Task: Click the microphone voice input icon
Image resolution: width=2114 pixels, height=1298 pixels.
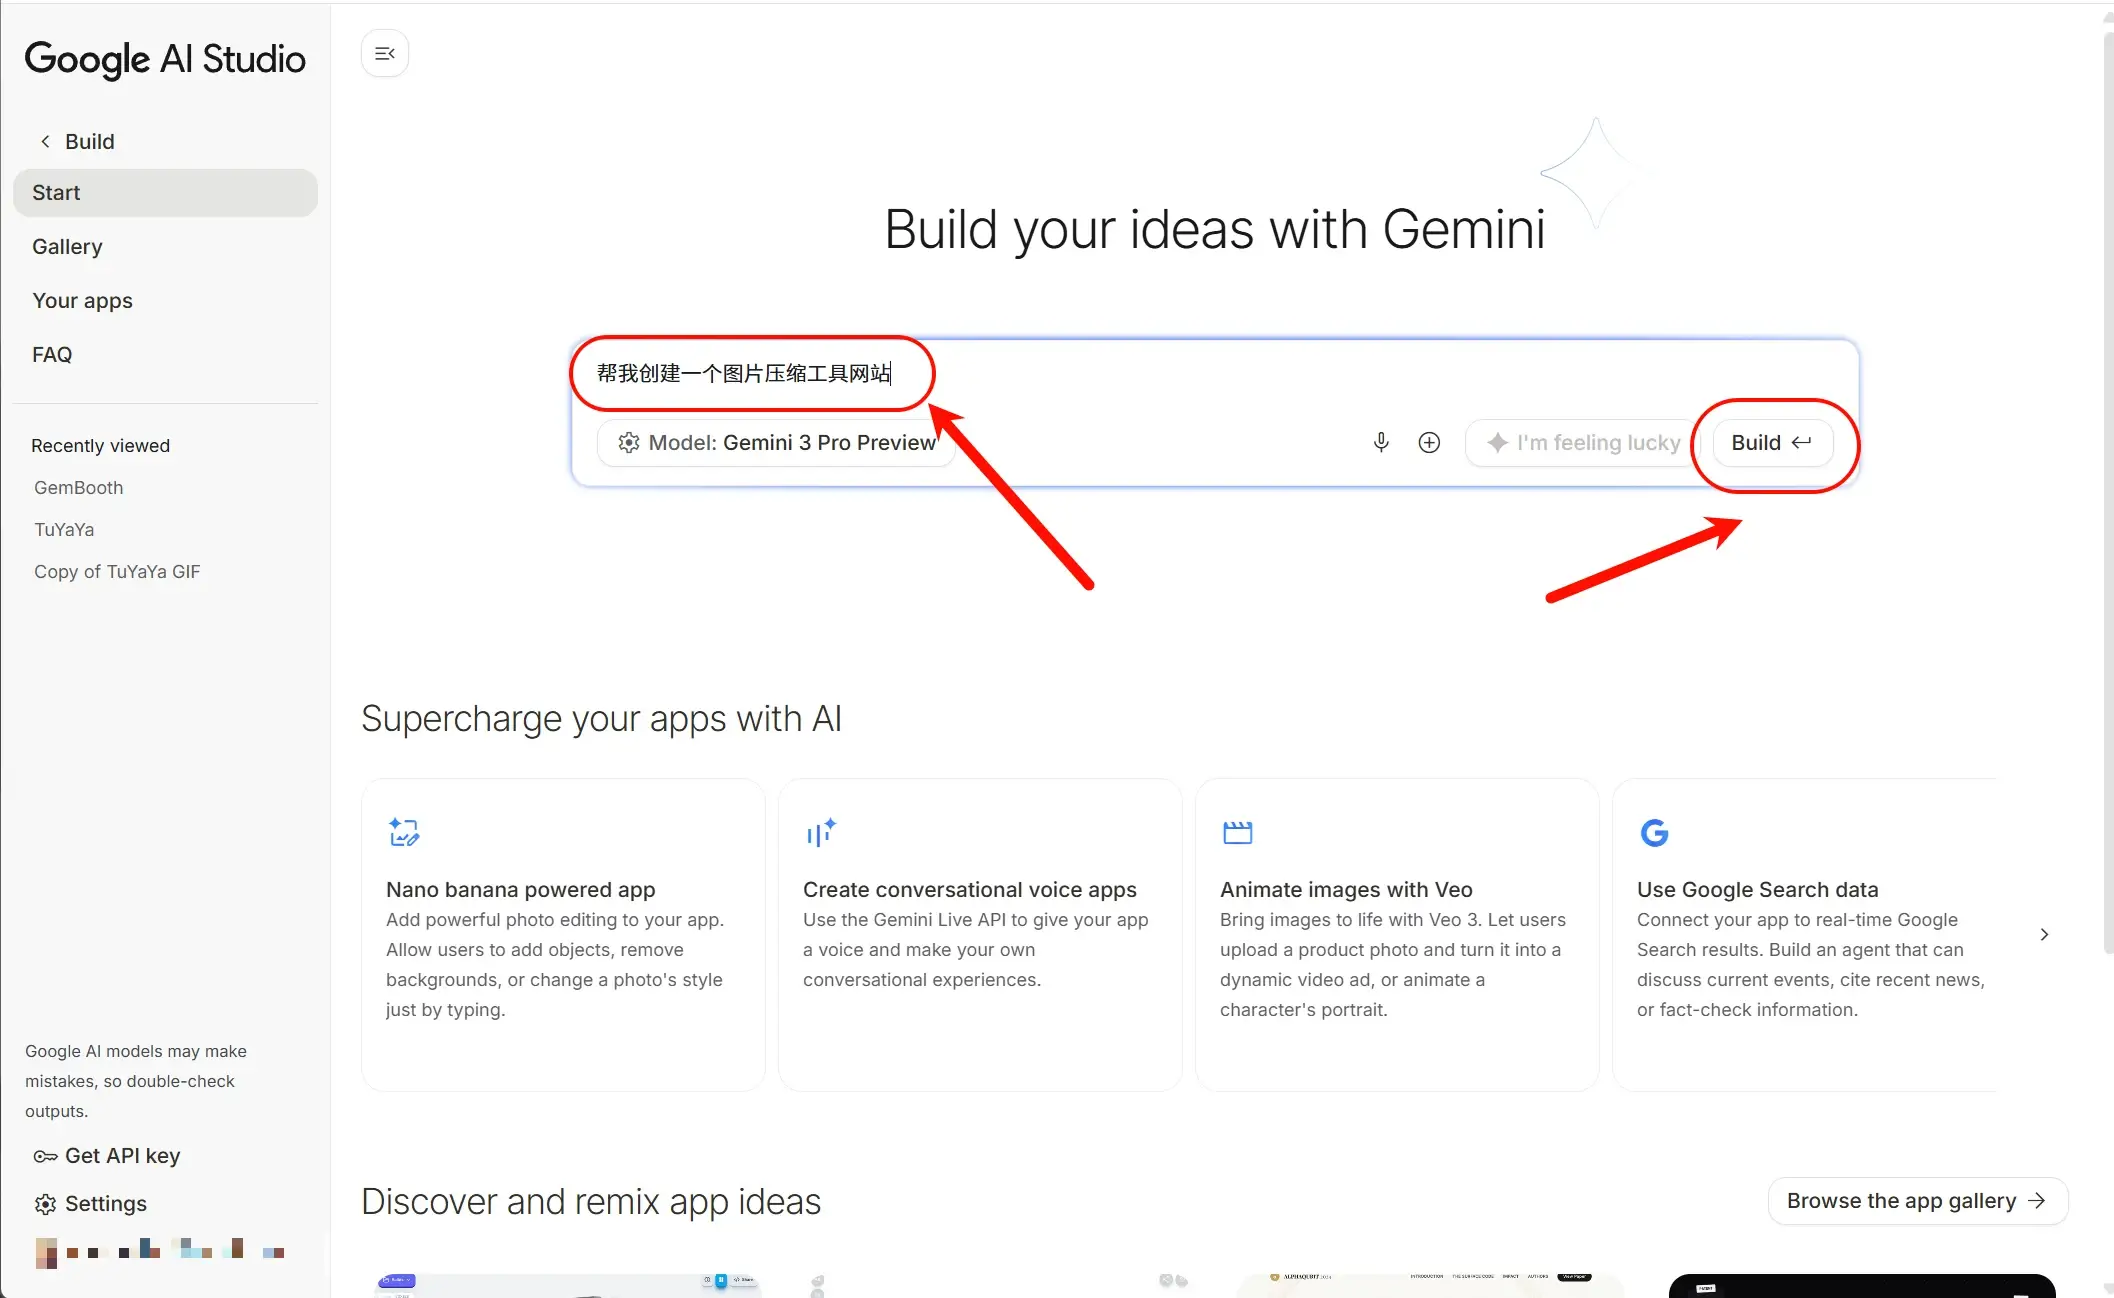Action: 1381,442
